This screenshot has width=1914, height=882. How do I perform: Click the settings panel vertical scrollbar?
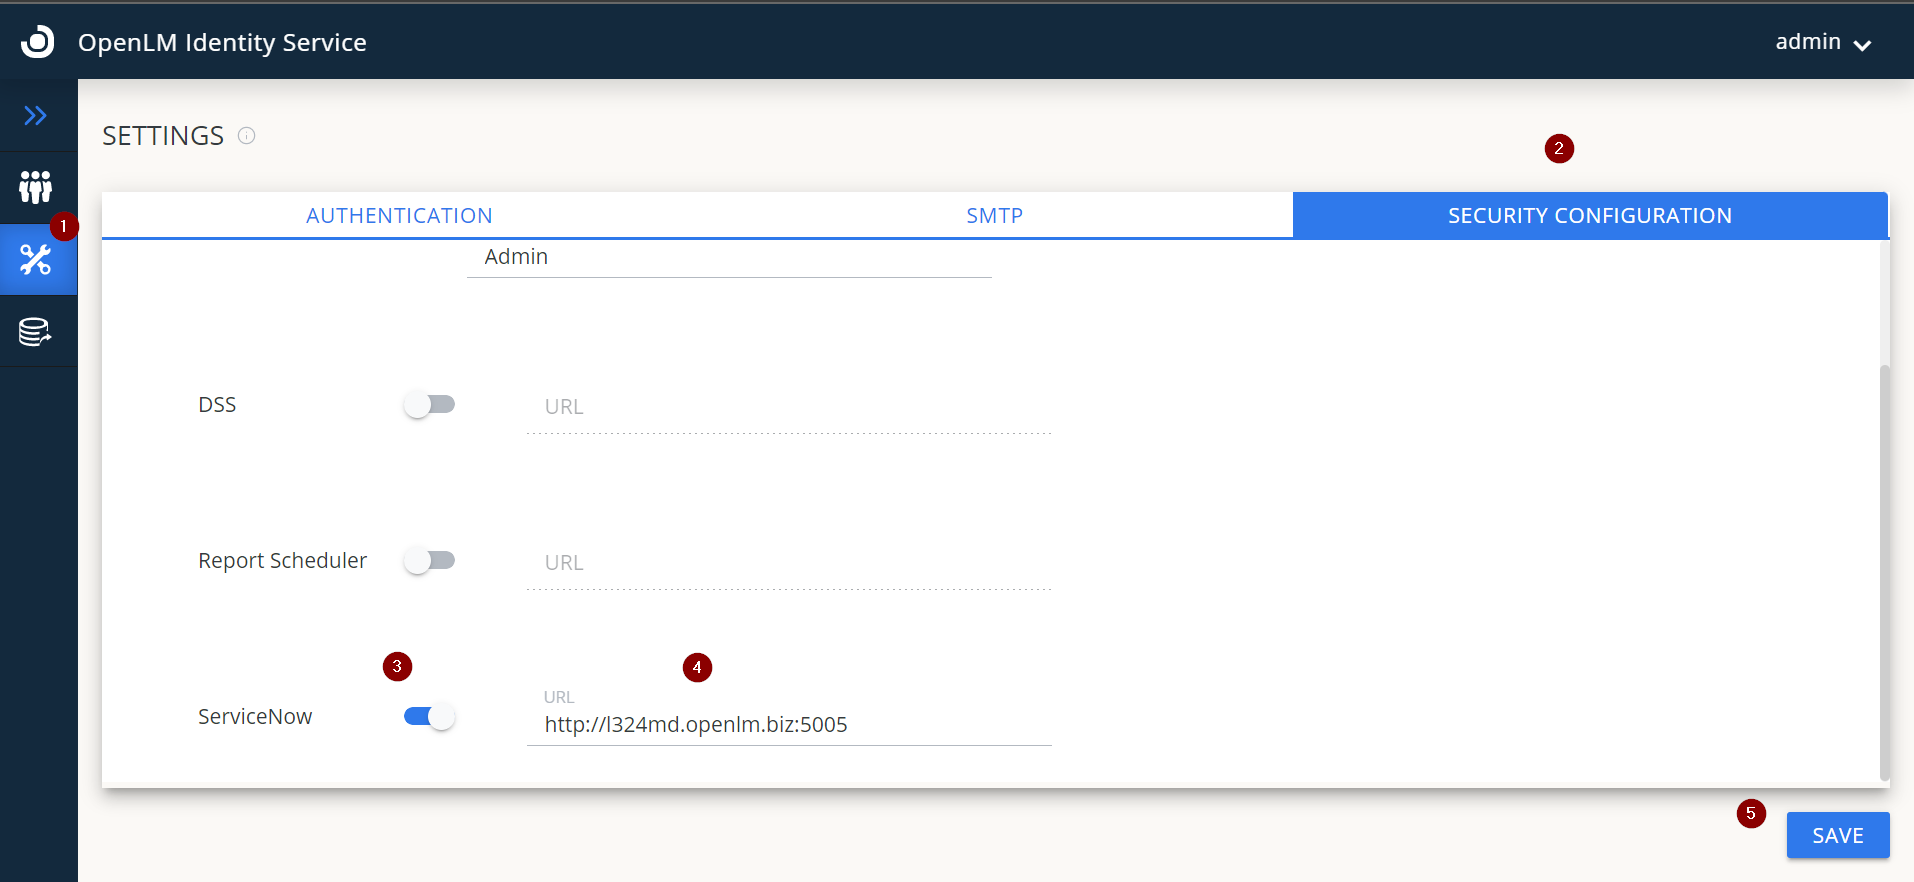pyautogui.click(x=1884, y=570)
